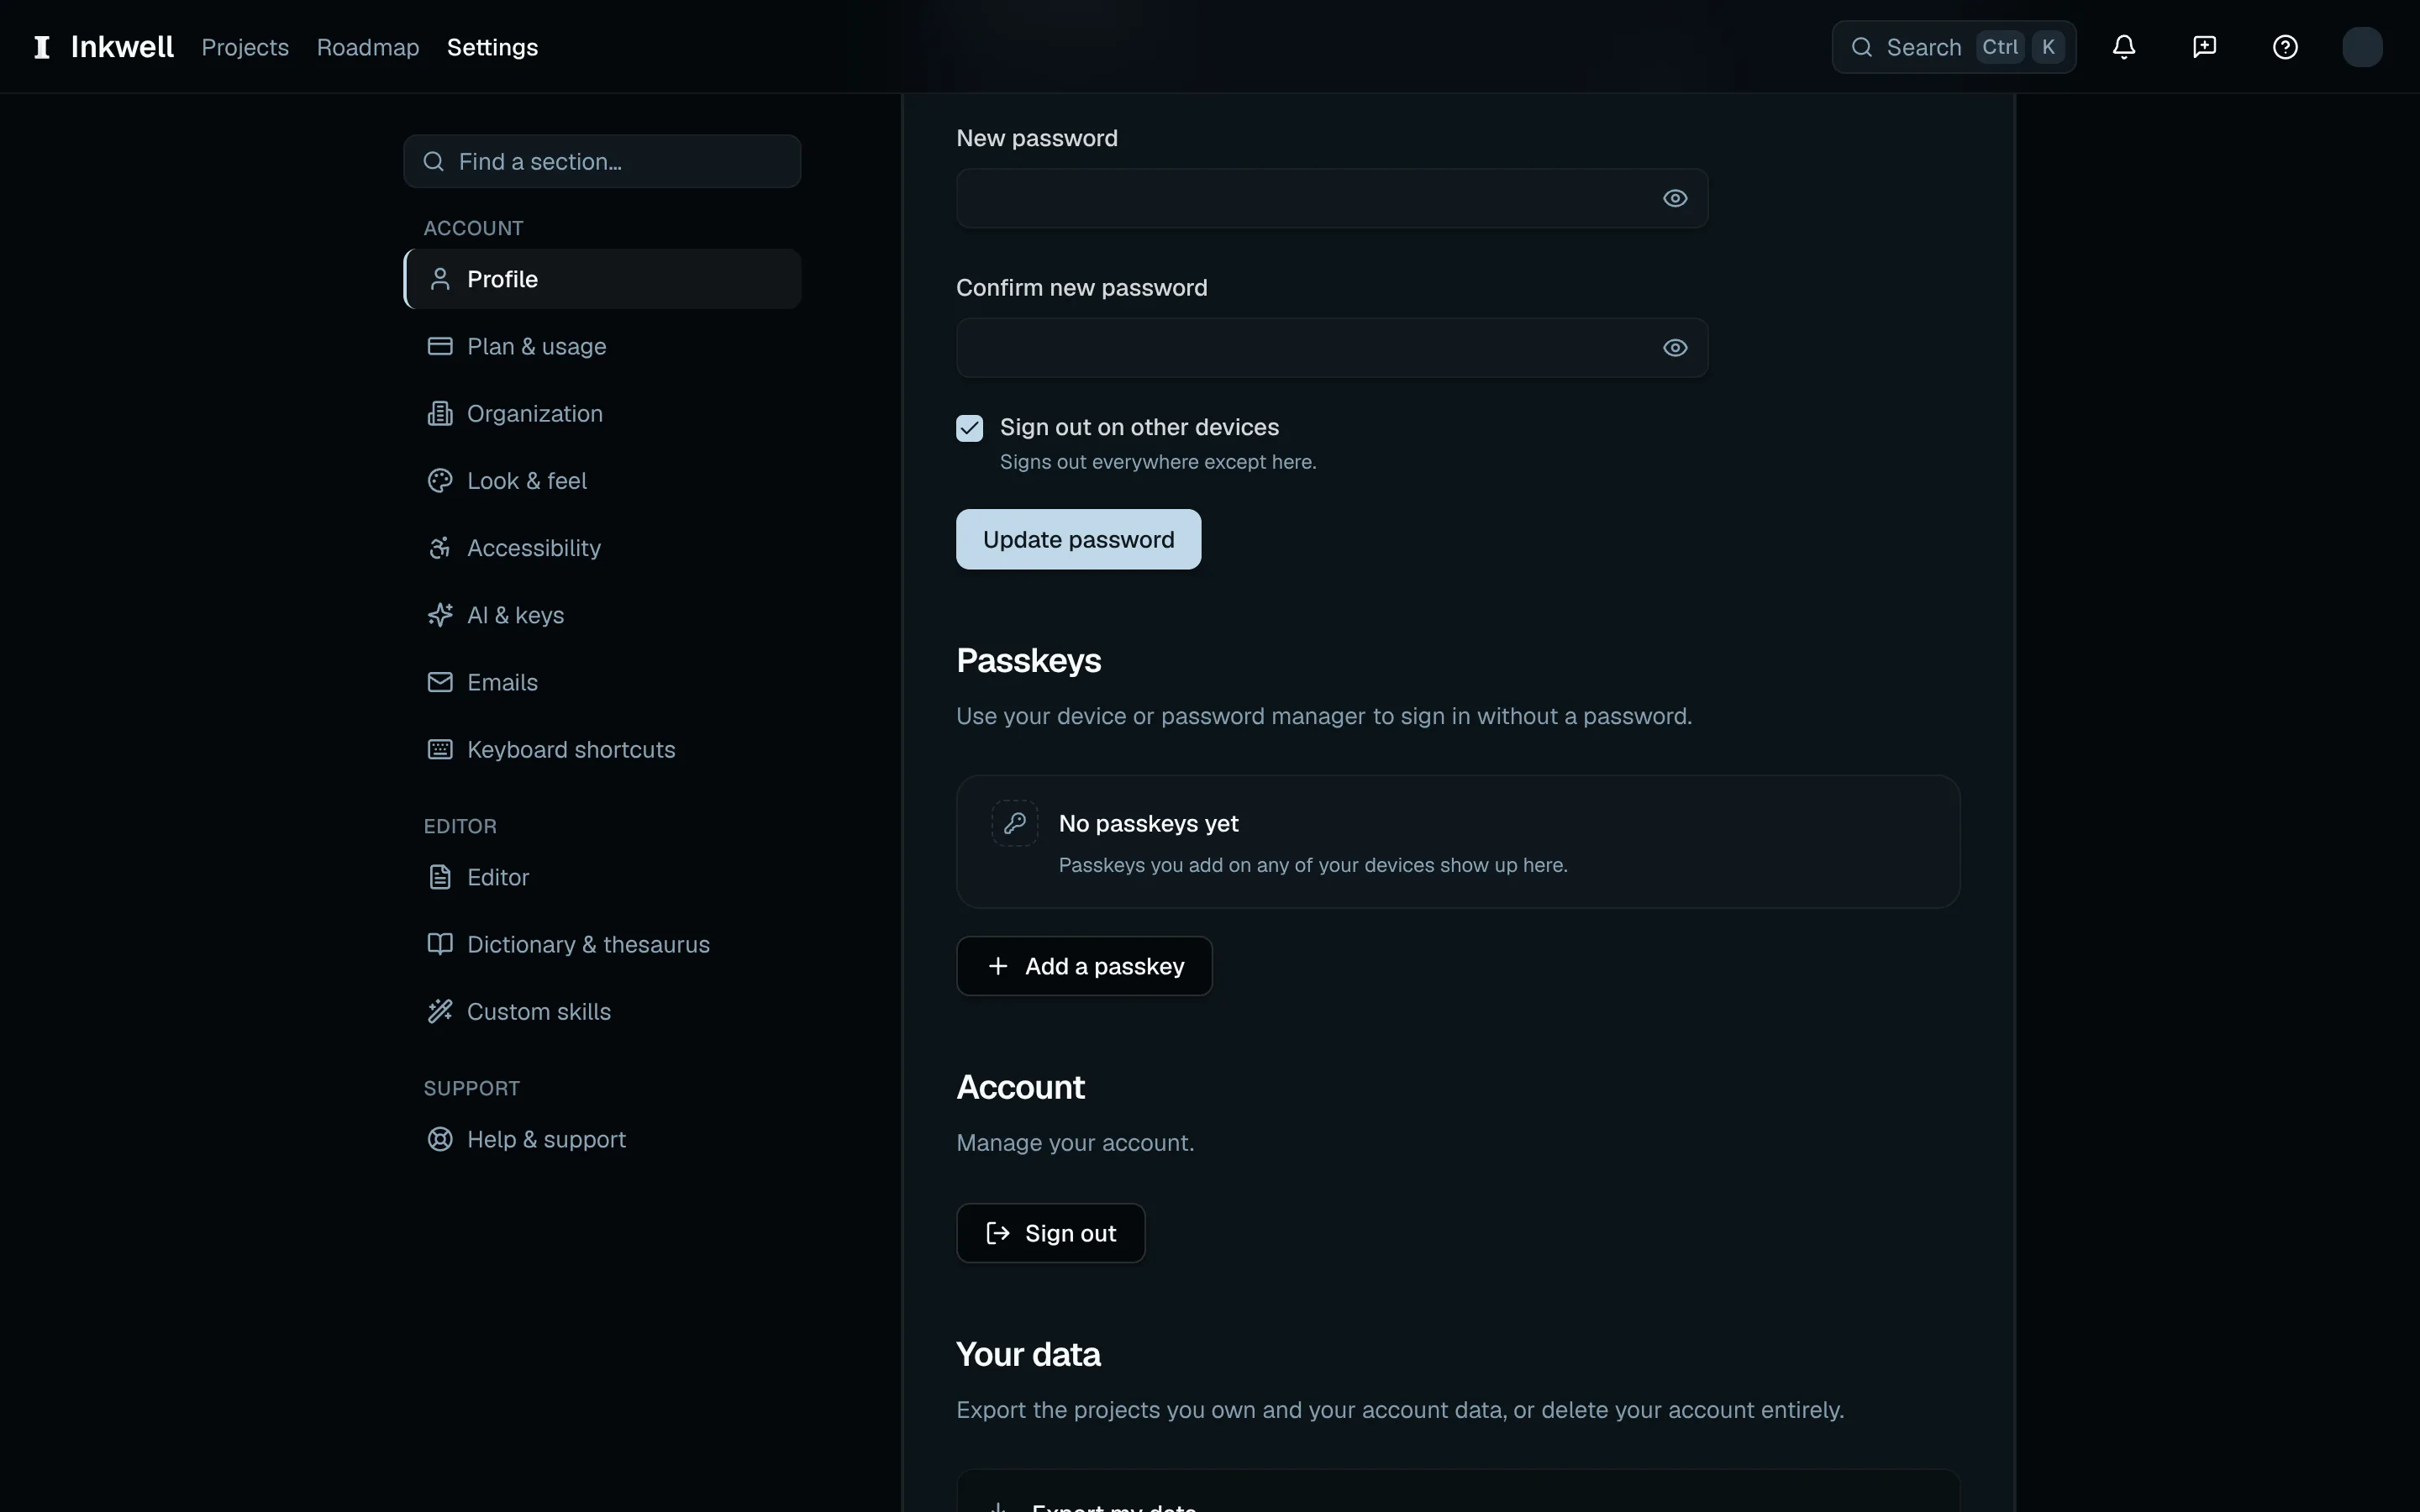Viewport: 2420px width, 1512px height.
Task: Click the Accessibility wheelchair icon
Action: point(440,548)
